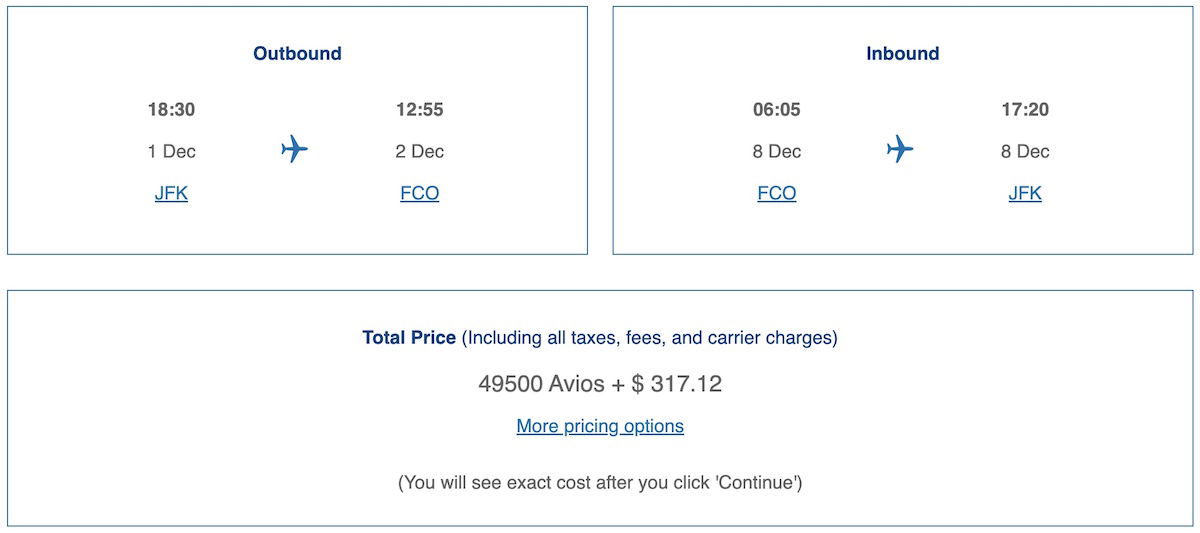Click the Inbound flight airplane icon
The image size is (1200, 533).
[x=900, y=150]
